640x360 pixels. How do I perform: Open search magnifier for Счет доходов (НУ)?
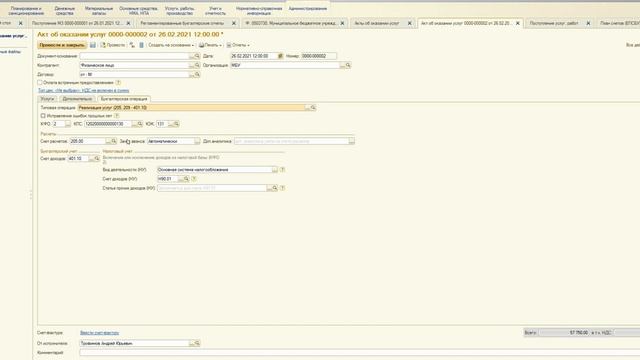click(186, 179)
